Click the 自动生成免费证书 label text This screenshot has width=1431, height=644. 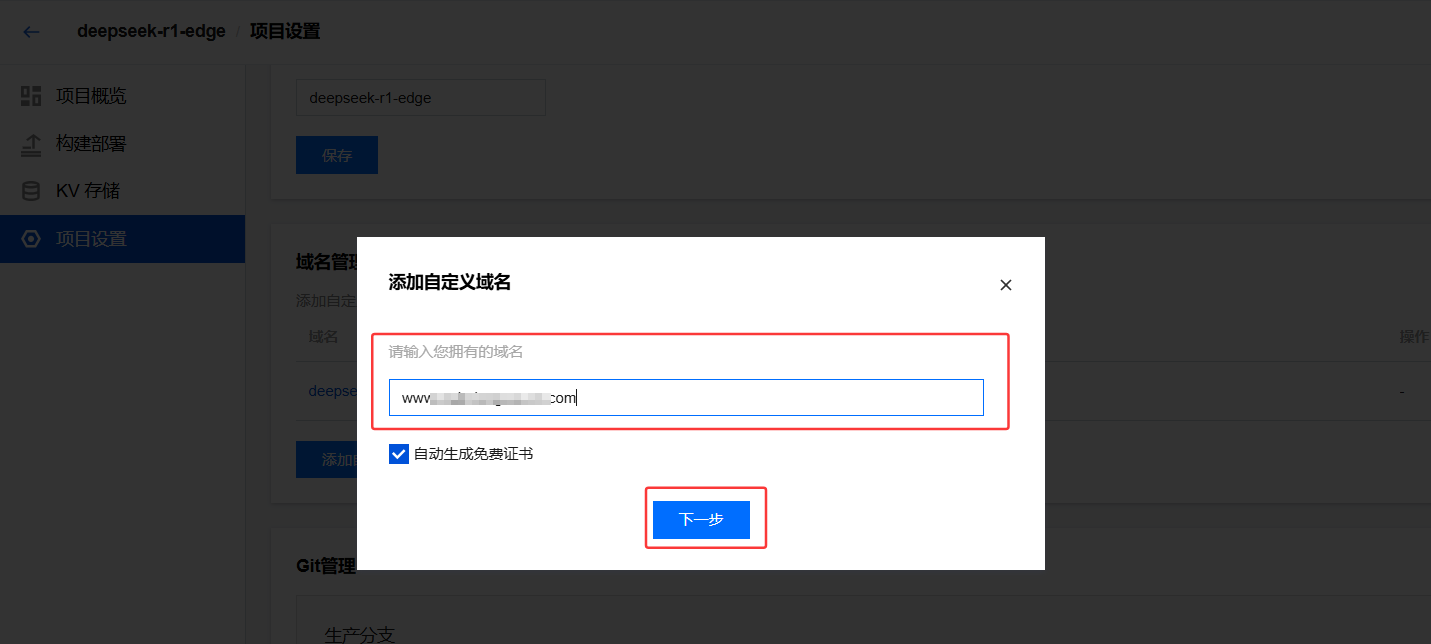[x=473, y=454]
